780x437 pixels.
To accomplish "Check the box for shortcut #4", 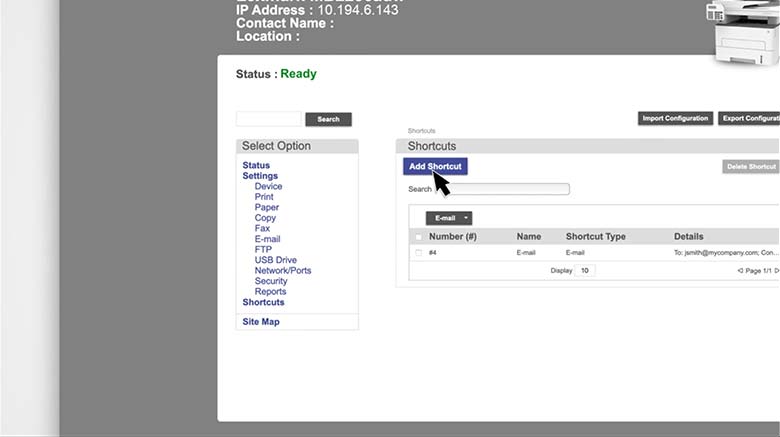I will [x=418, y=253].
